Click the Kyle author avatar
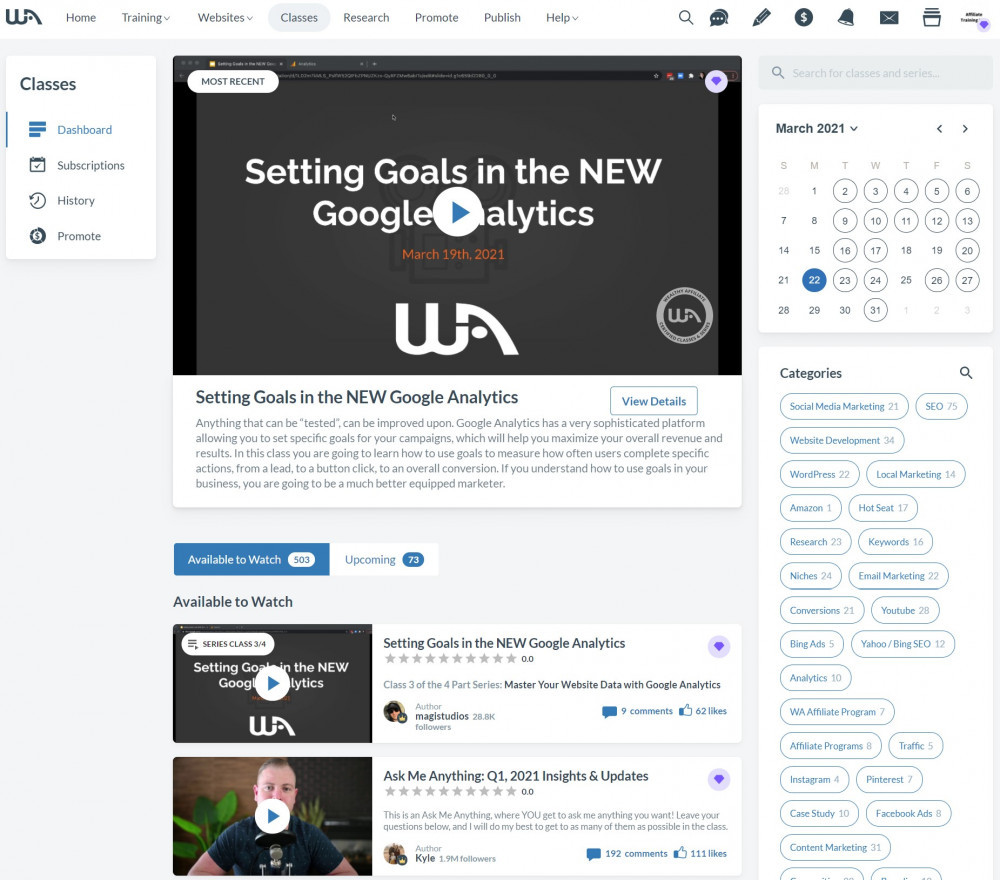Viewport: 1000px width, 880px height. click(395, 854)
